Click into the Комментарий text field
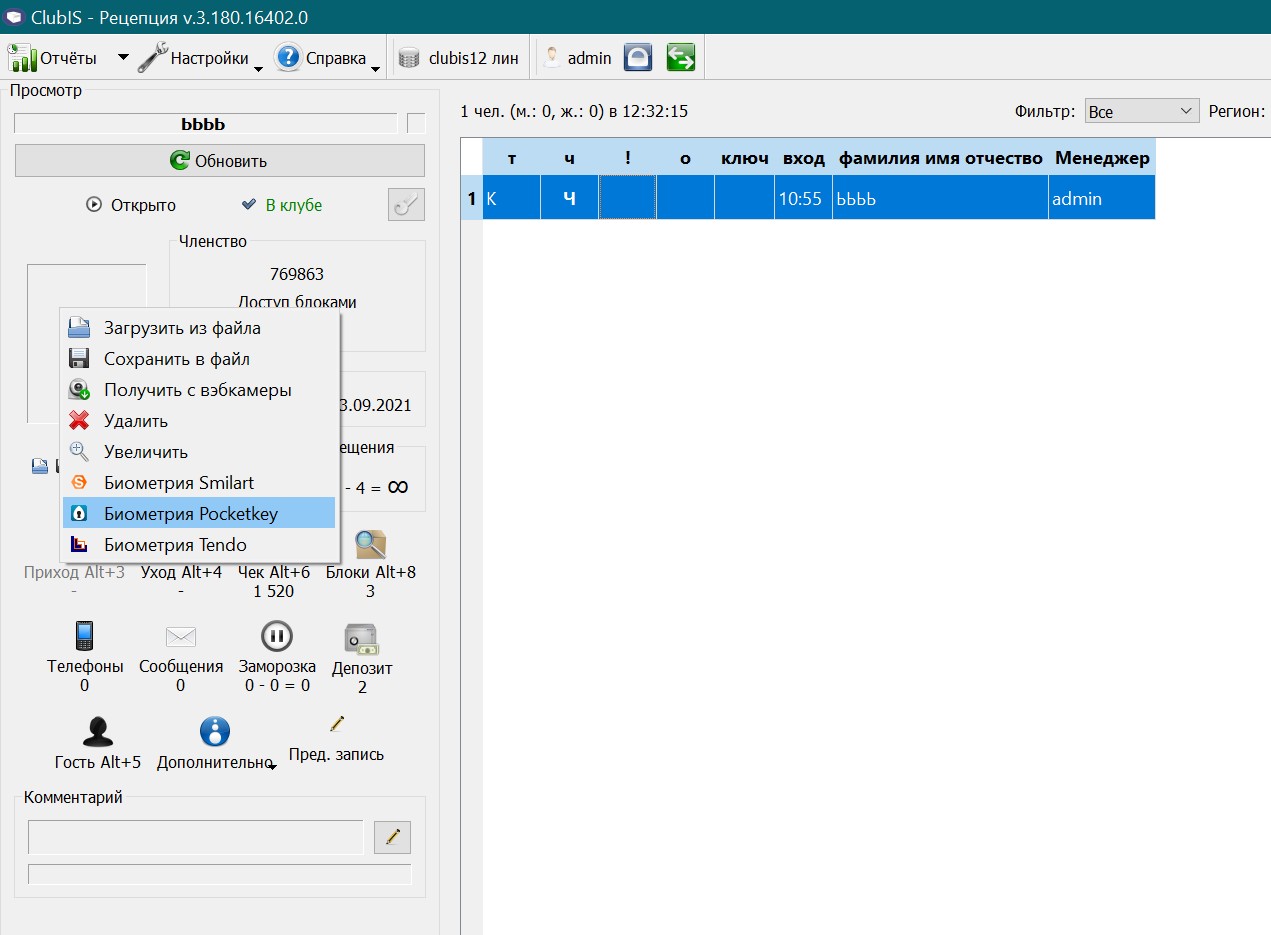 click(x=196, y=838)
